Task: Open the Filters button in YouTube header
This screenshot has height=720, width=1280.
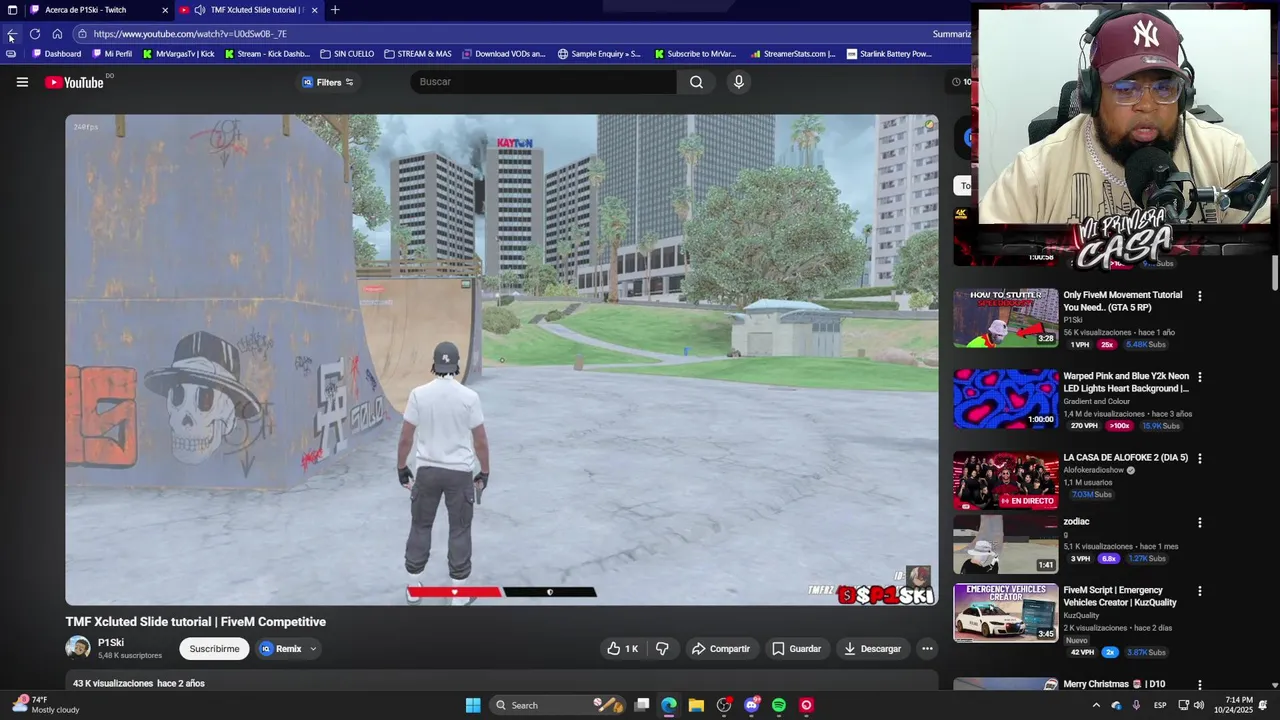Action: click(x=328, y=82)
